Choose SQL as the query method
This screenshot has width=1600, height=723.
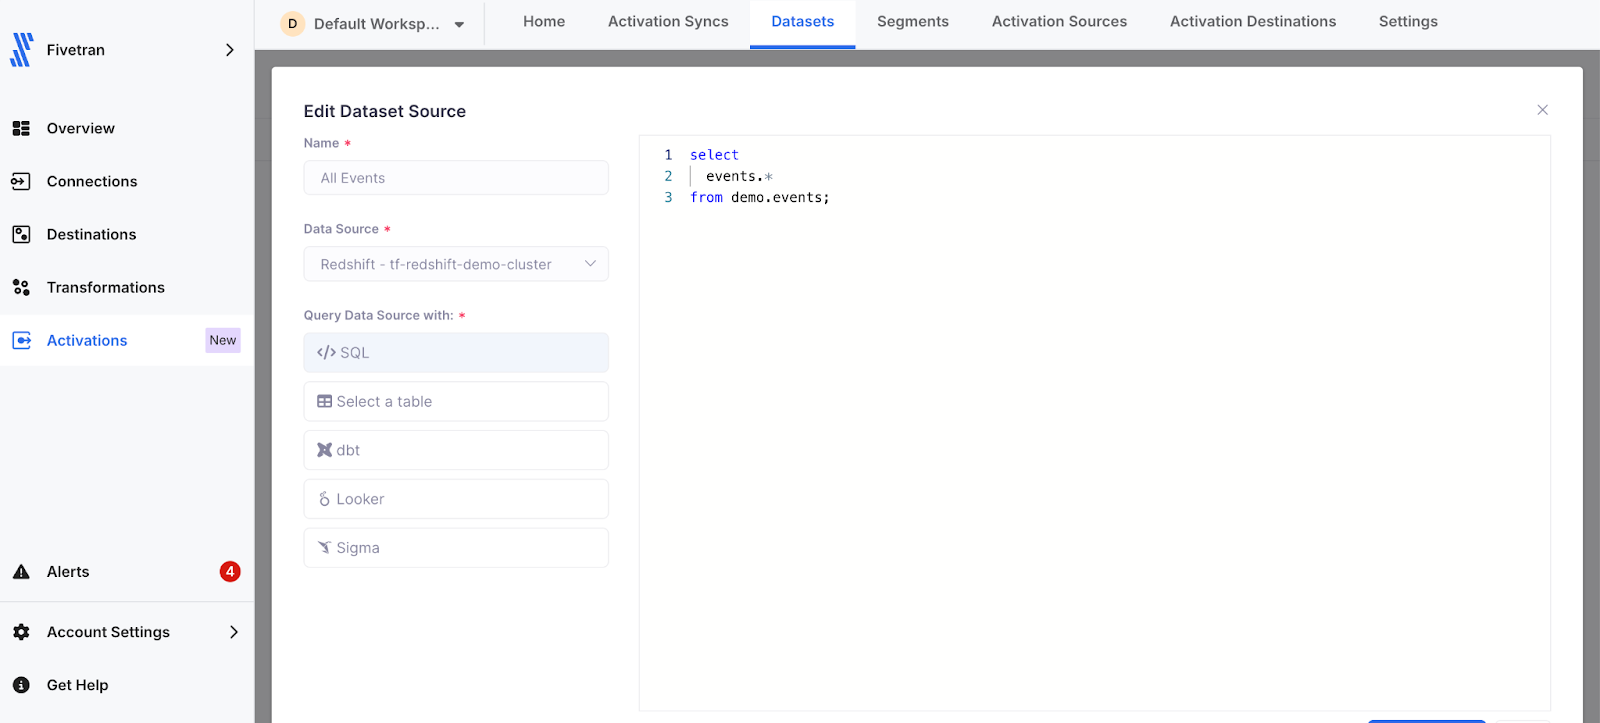tap(456, 353)
